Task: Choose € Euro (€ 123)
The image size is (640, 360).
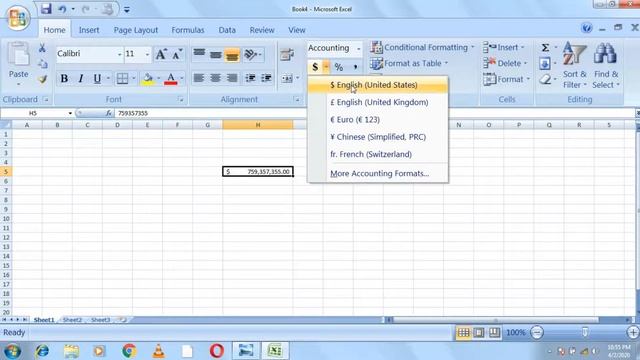Action: coord(378,120)
